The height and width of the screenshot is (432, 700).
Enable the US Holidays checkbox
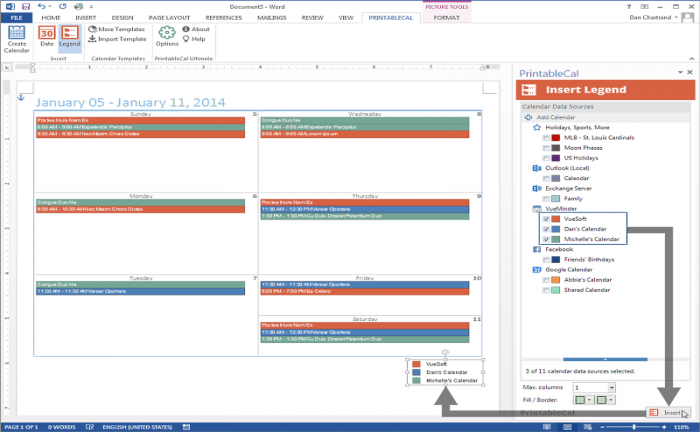pos(546,158)
